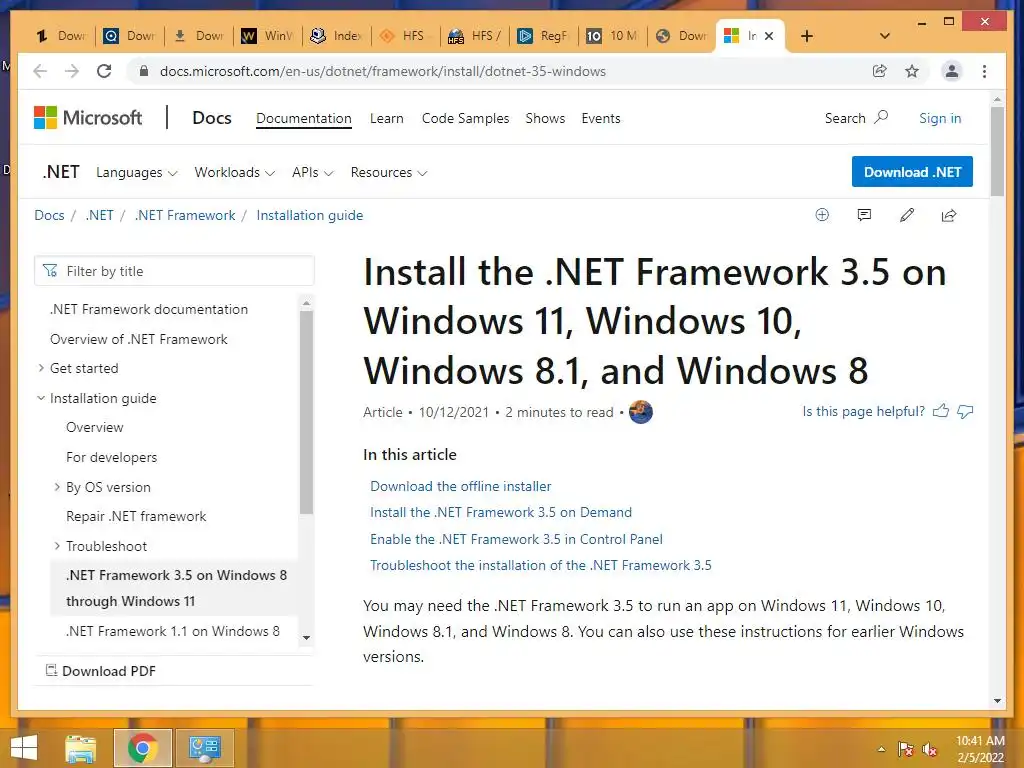Expand the By OS version node

click(57, 487)
